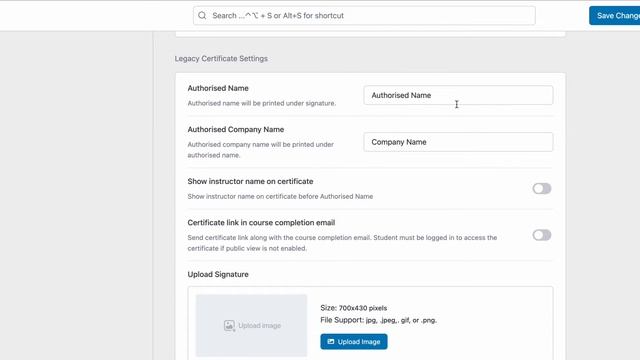Click 'Authorised name will be printed under signature' description
The height and width of the screenshot is (360, 640).
262,103
